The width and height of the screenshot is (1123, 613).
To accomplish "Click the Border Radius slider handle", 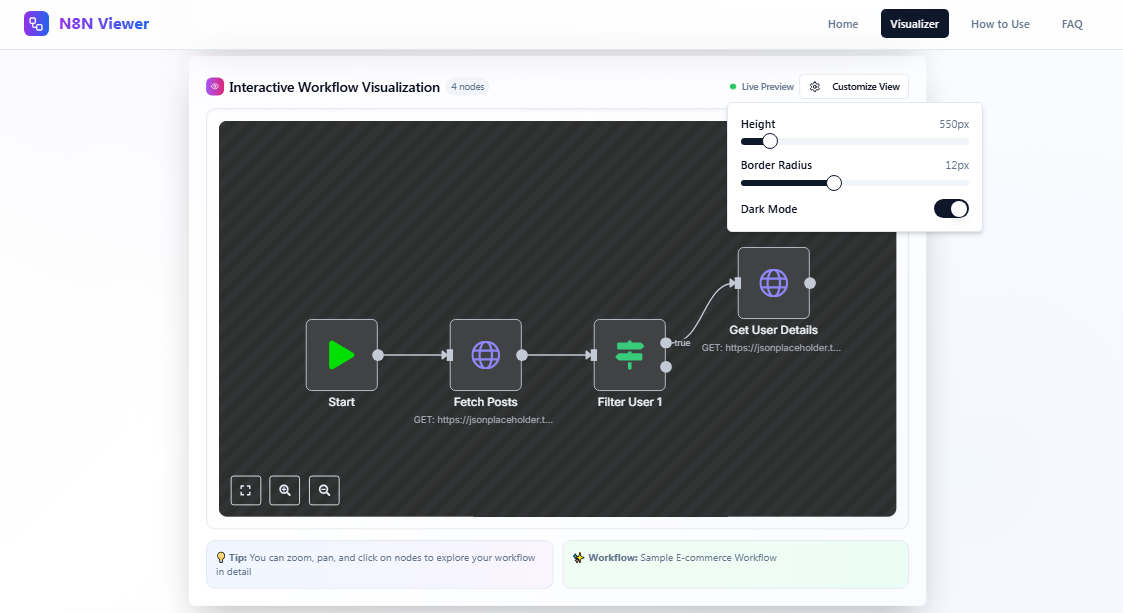I will click(834, 183).
